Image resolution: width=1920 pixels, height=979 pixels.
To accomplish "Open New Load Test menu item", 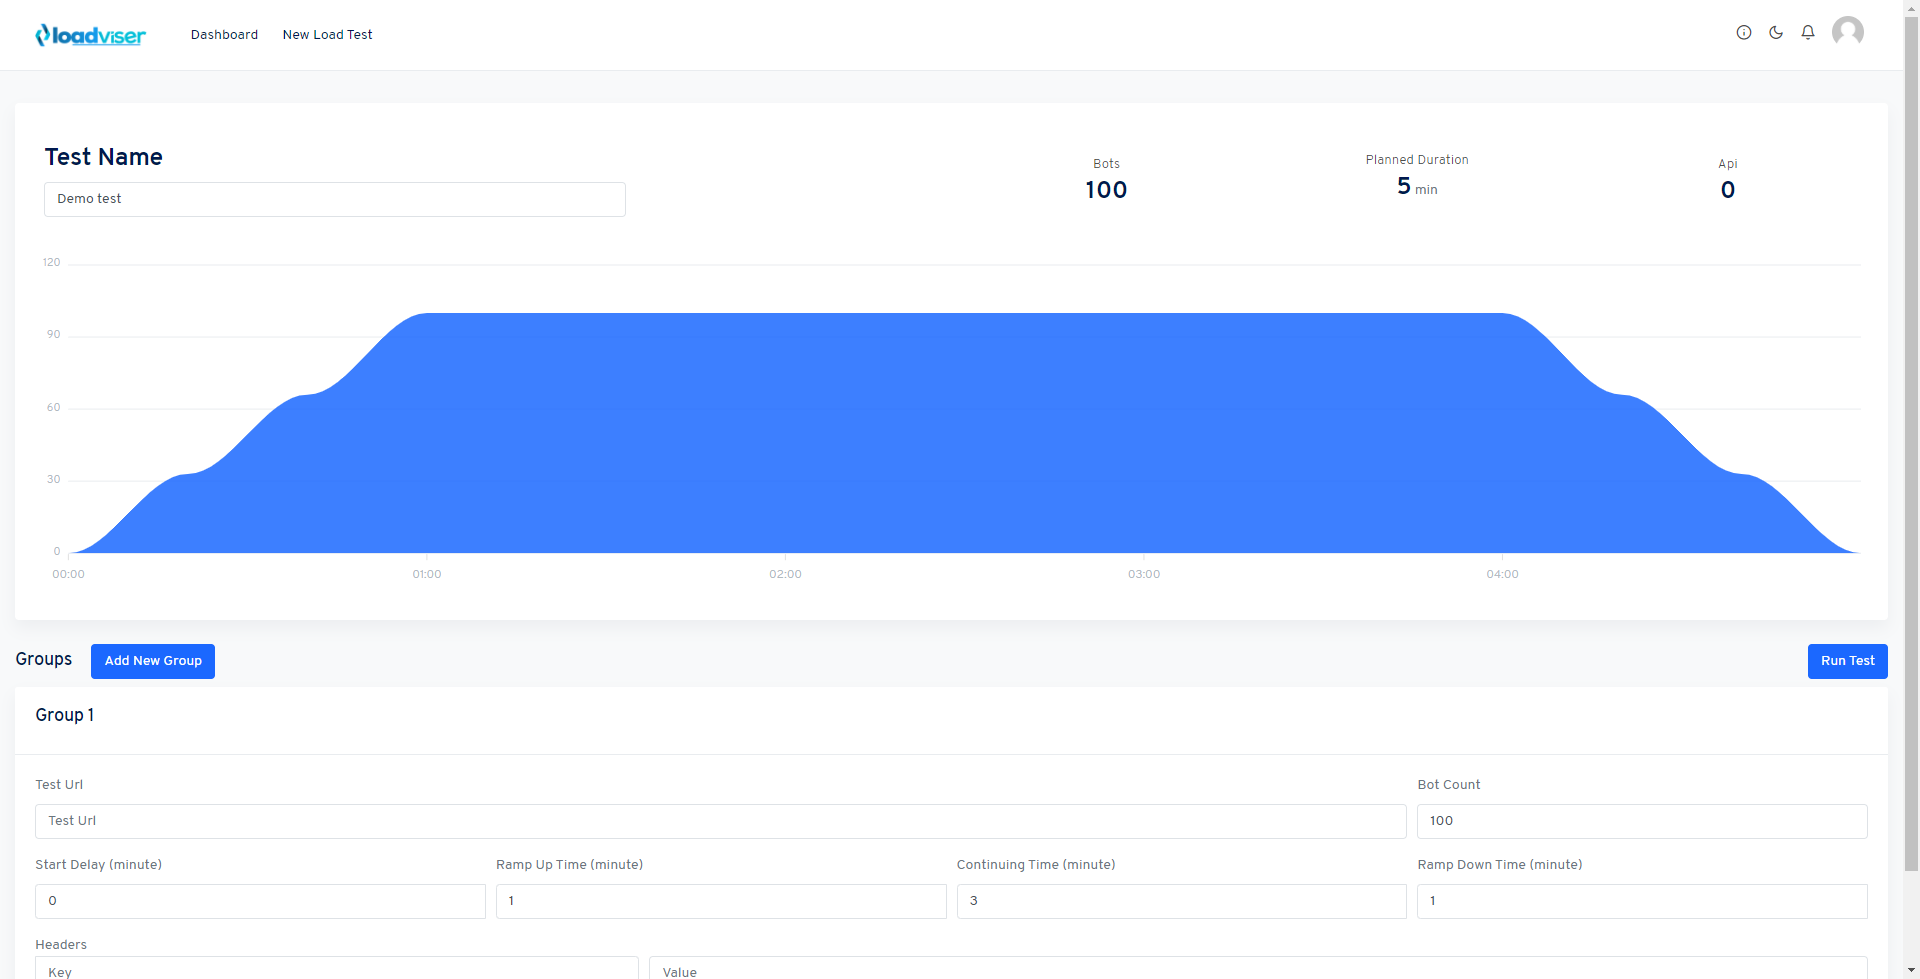I will click(327, 35).
